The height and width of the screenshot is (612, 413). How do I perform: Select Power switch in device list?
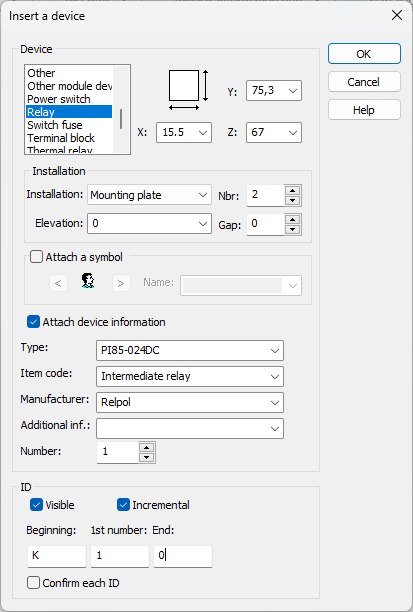pos(59,99)
